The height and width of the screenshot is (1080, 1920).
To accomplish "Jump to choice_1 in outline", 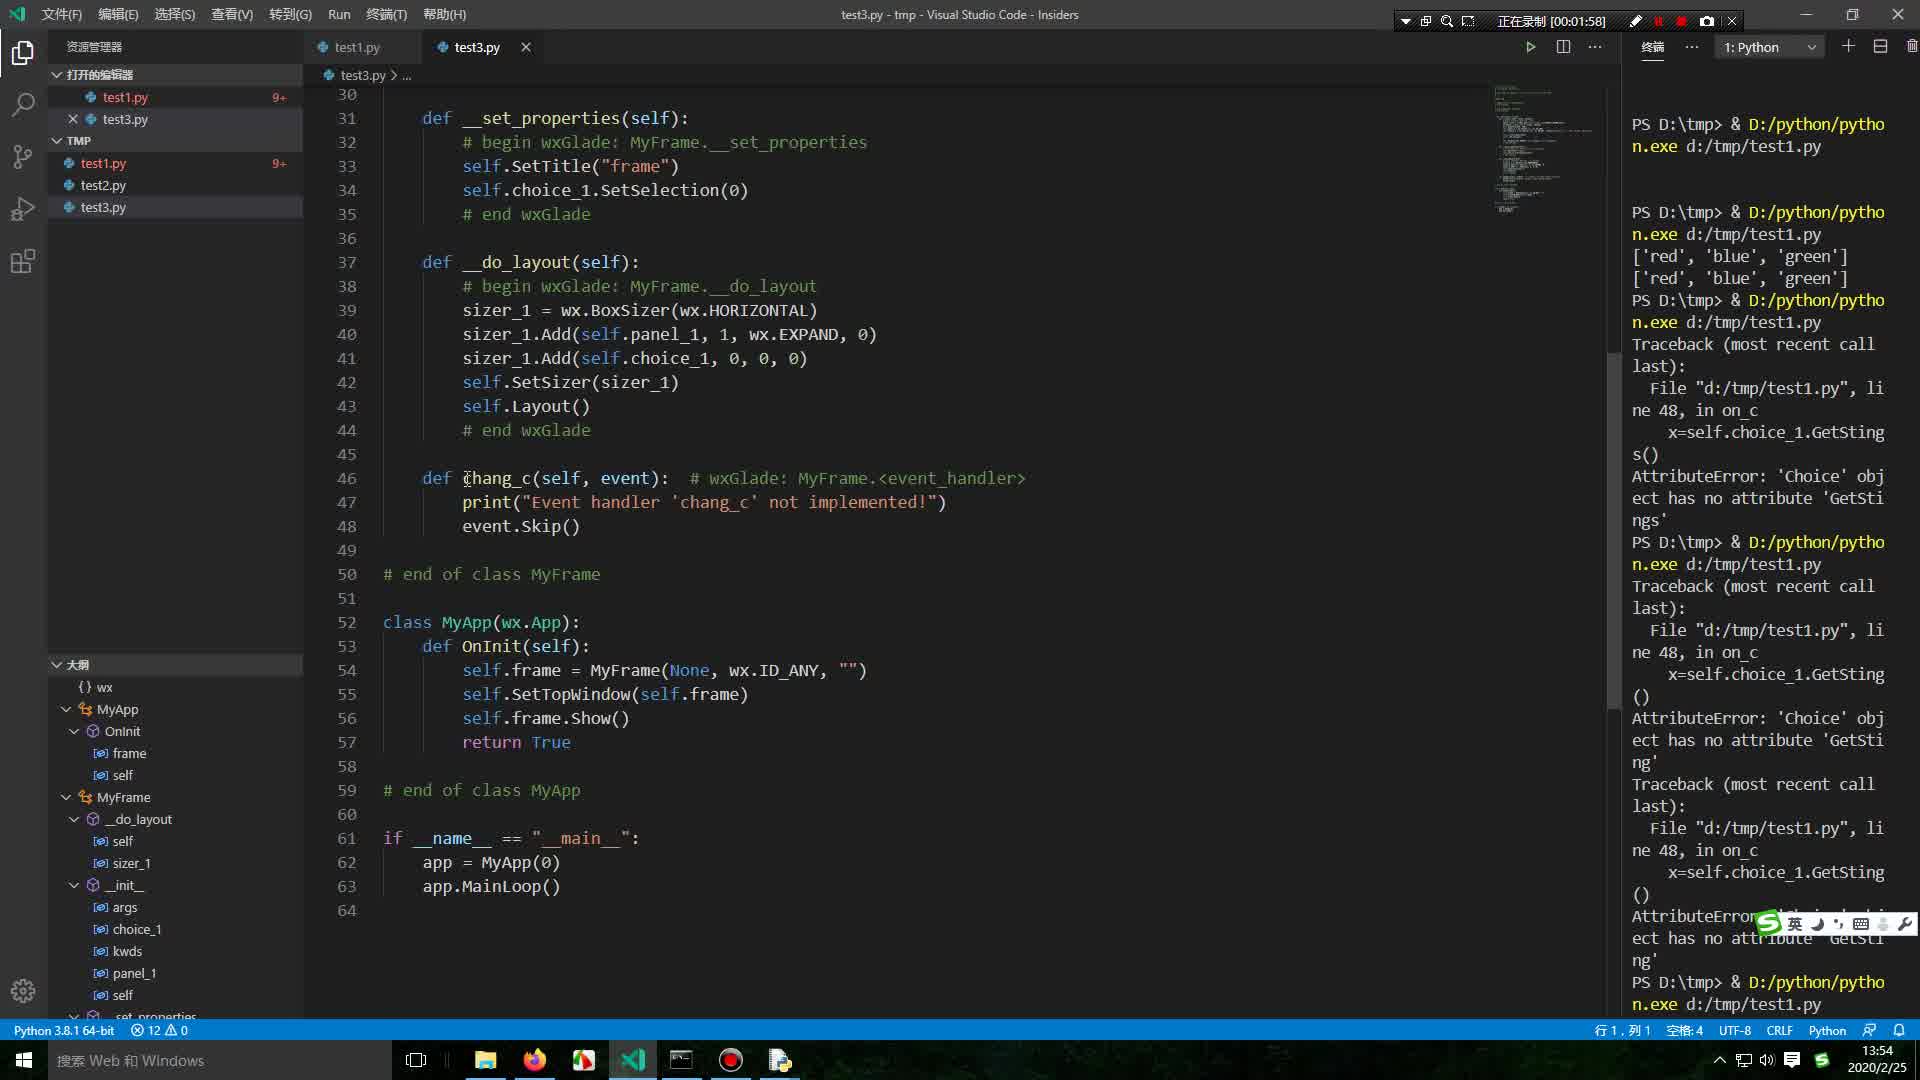I will point(137,929).
